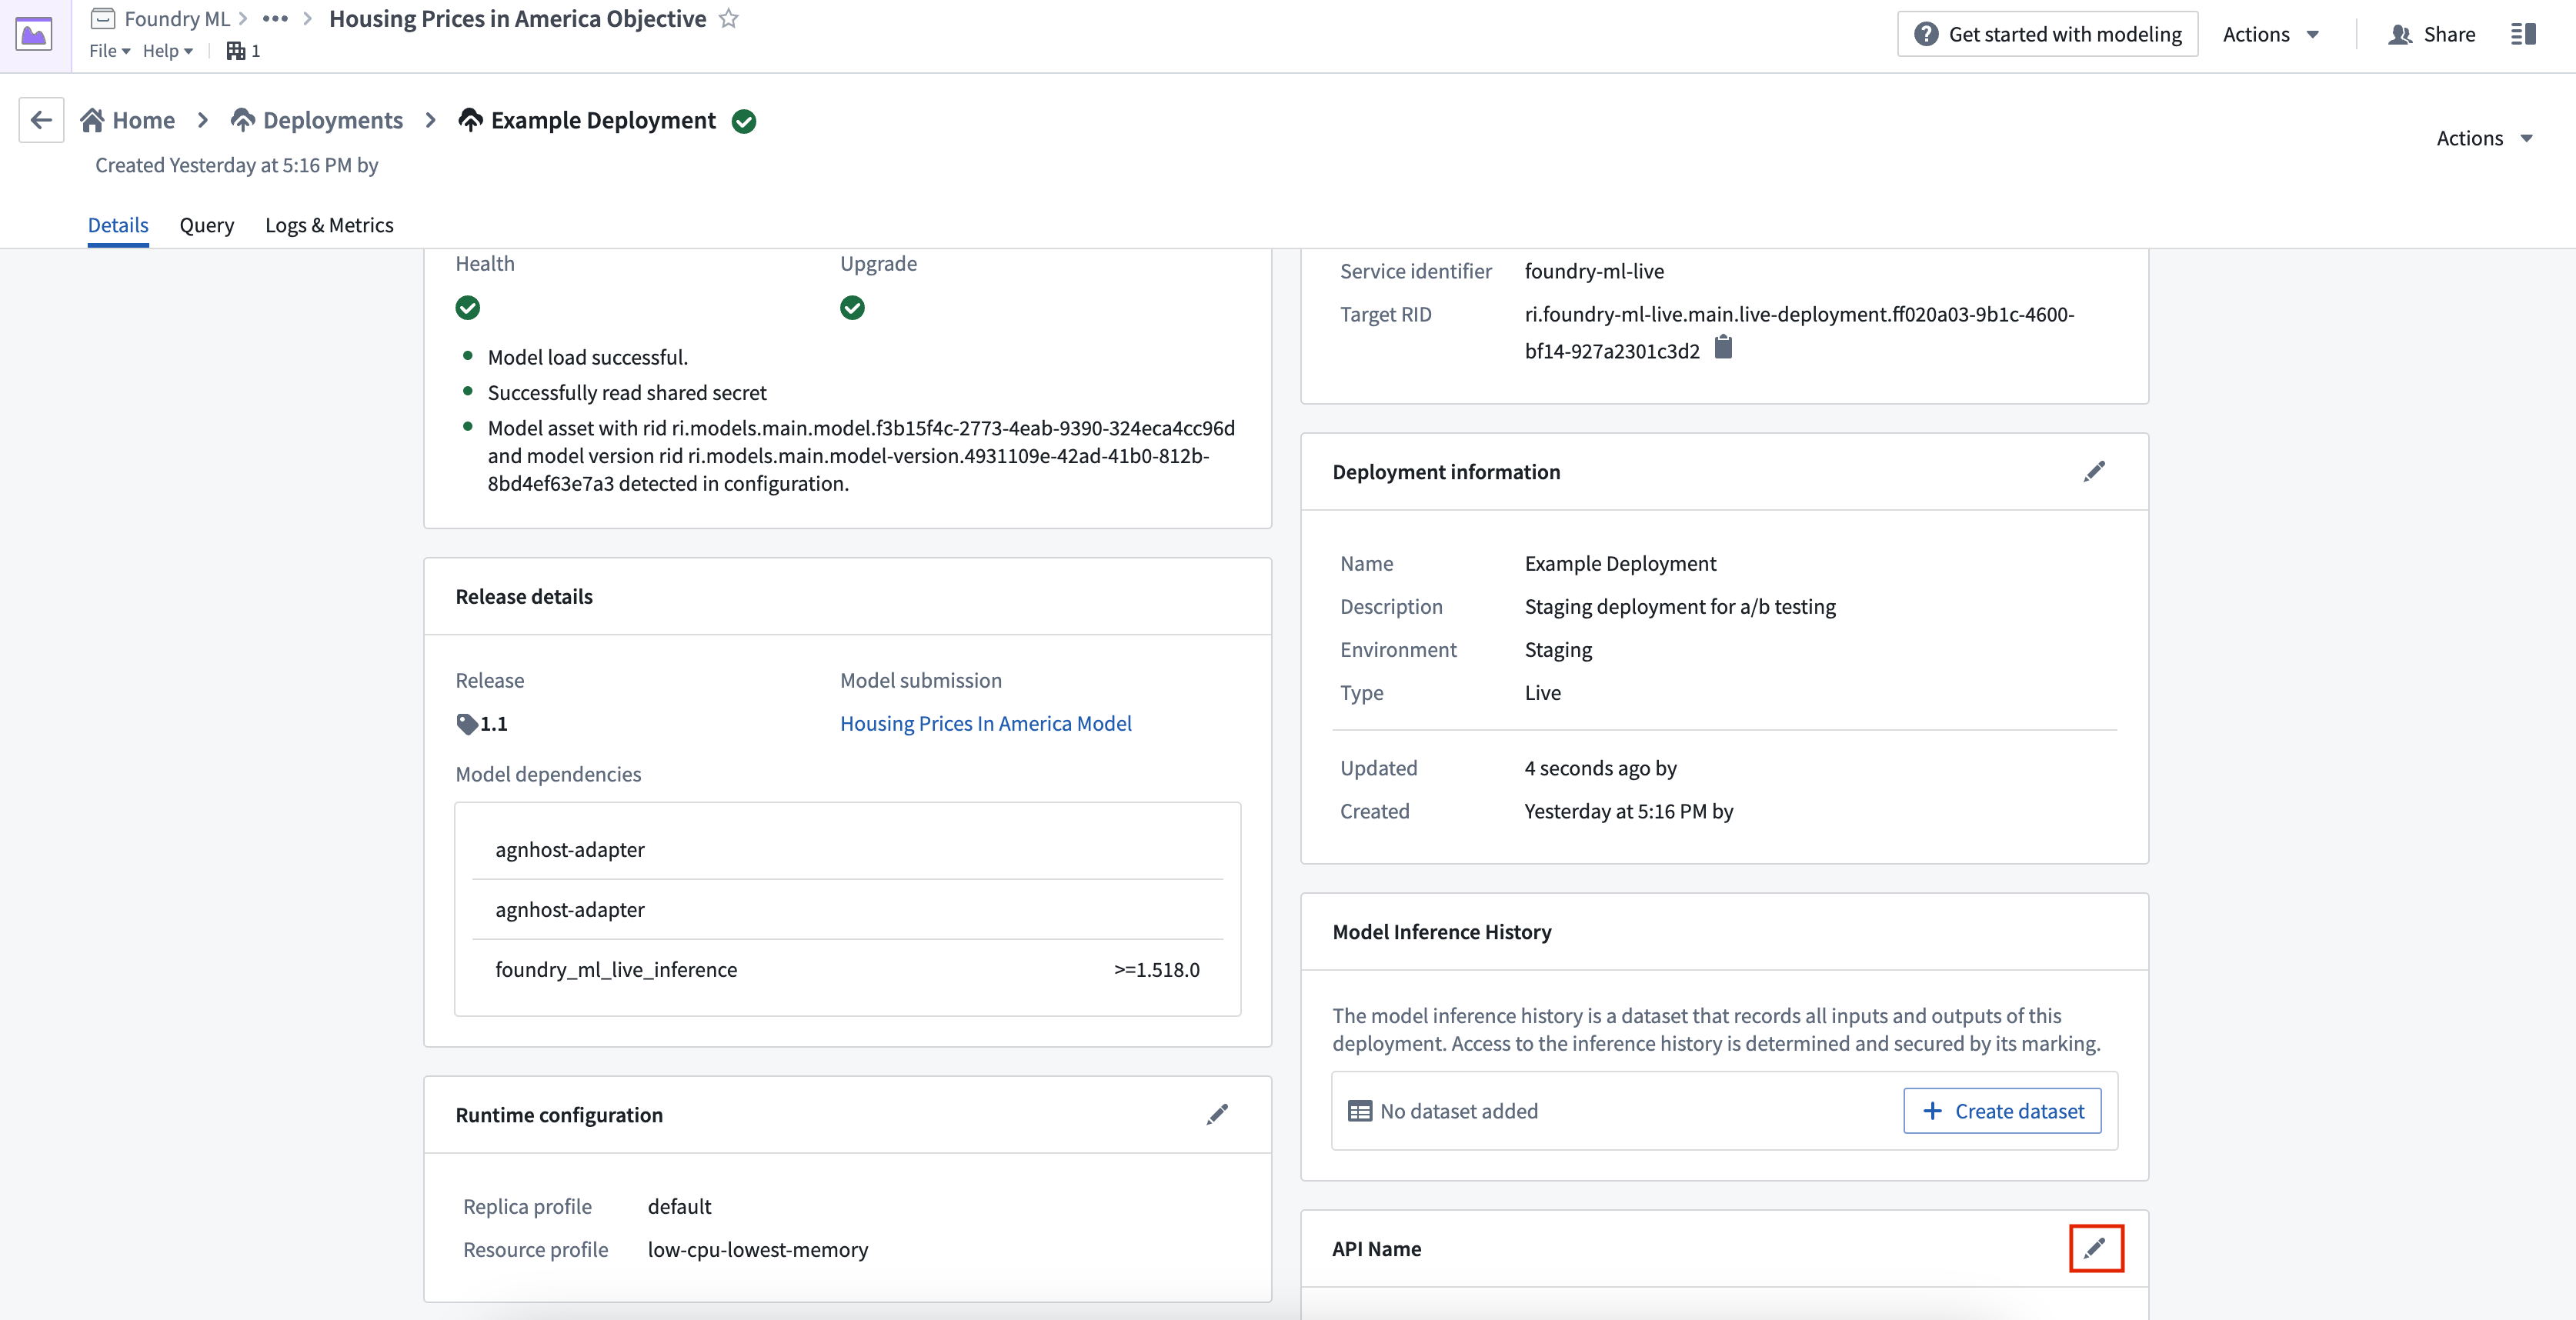Image resolution: width=2576 pixels, height=1320 pixels.
Task: Click the Health green check icon
Action: click(x=468, y=308)
